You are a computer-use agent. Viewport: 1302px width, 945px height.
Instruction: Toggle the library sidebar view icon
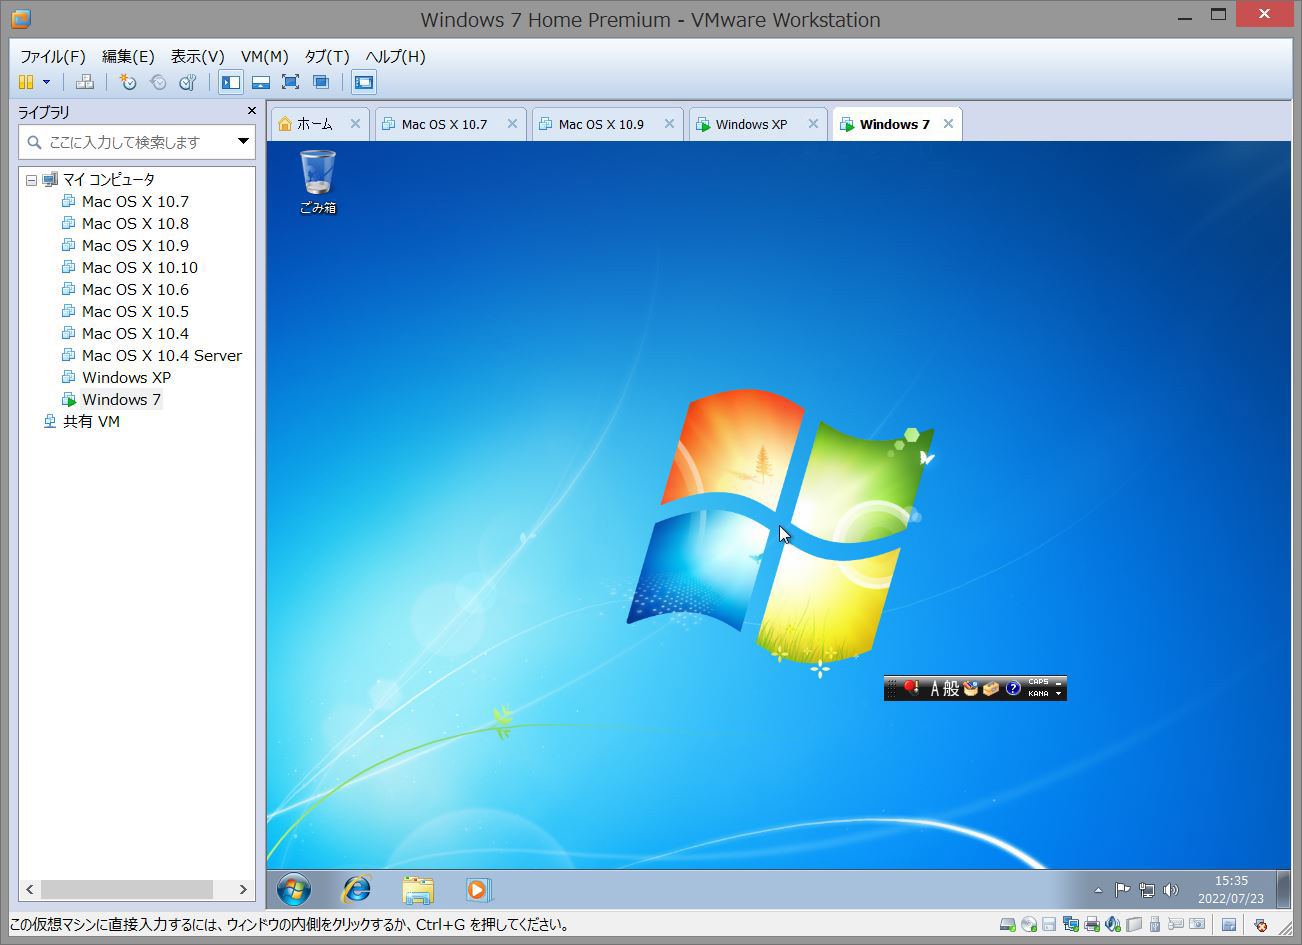[231, 82]
